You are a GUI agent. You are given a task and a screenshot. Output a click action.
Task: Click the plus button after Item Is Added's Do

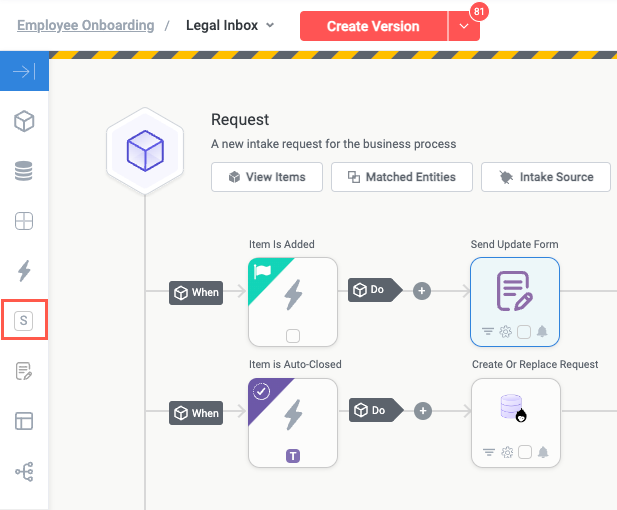tap(422, 291)
